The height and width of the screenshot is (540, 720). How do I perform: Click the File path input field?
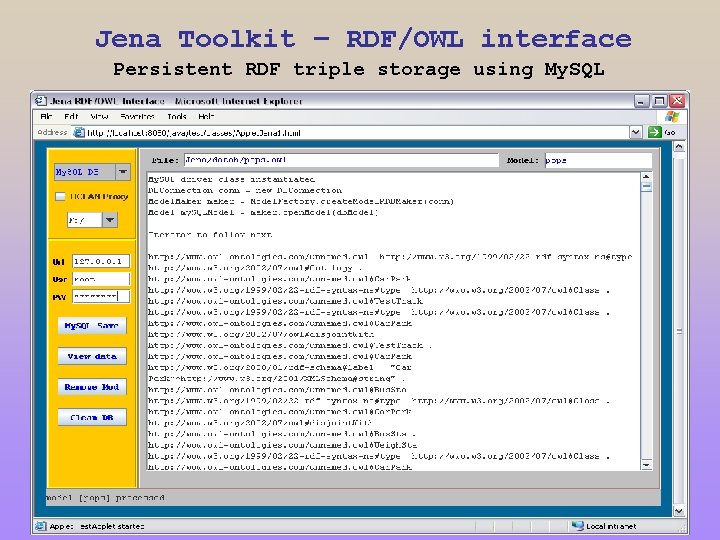(341, 160)
